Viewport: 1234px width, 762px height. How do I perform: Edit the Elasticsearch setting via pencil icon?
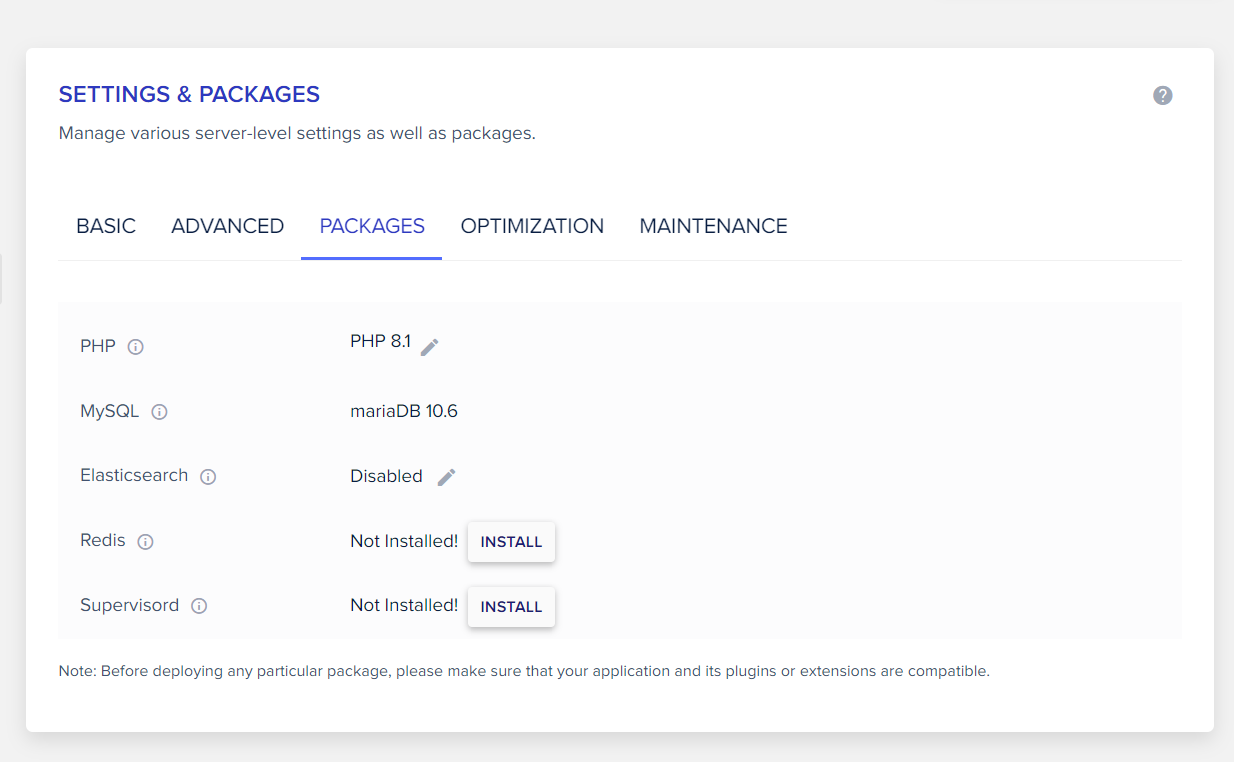(446, 476)
